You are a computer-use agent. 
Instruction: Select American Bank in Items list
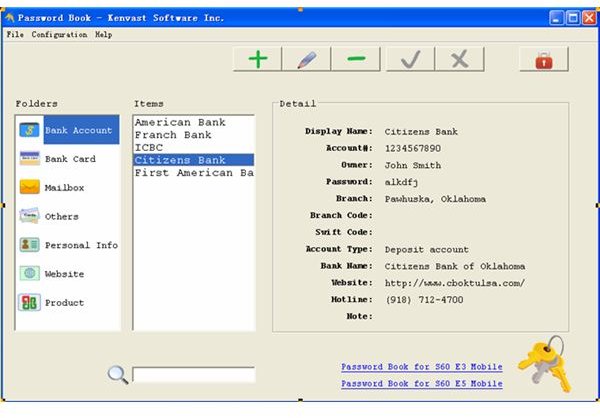(194, 122)
